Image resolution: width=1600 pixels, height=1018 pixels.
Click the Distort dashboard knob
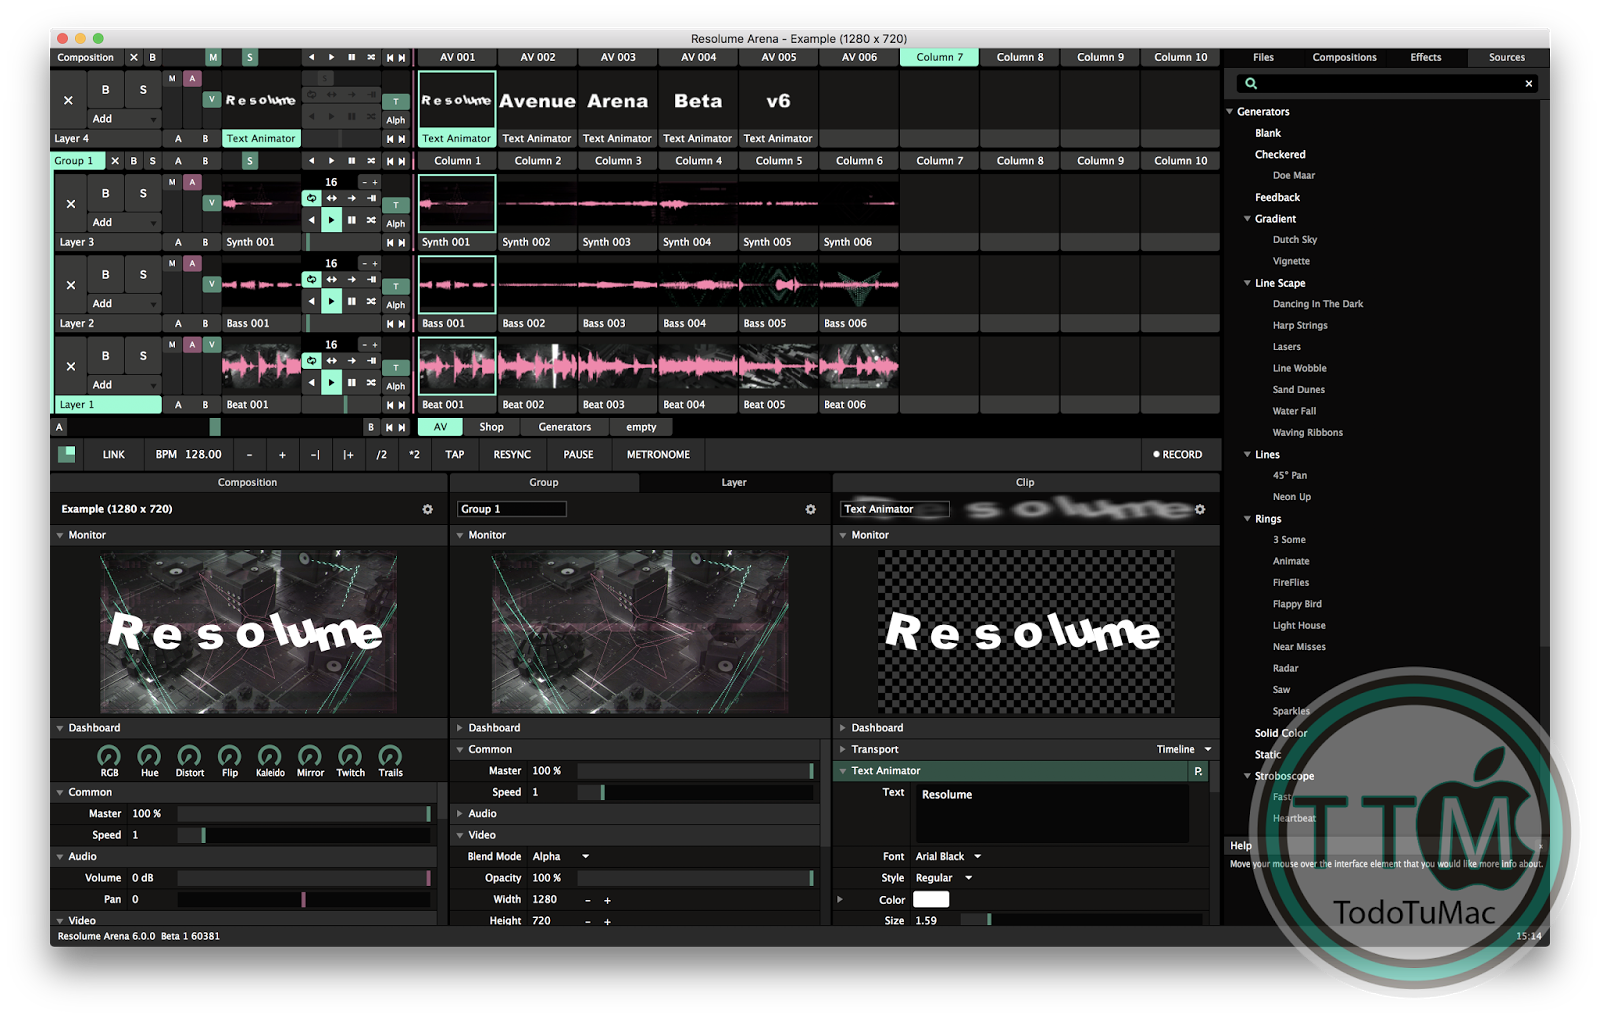(189, 756)
